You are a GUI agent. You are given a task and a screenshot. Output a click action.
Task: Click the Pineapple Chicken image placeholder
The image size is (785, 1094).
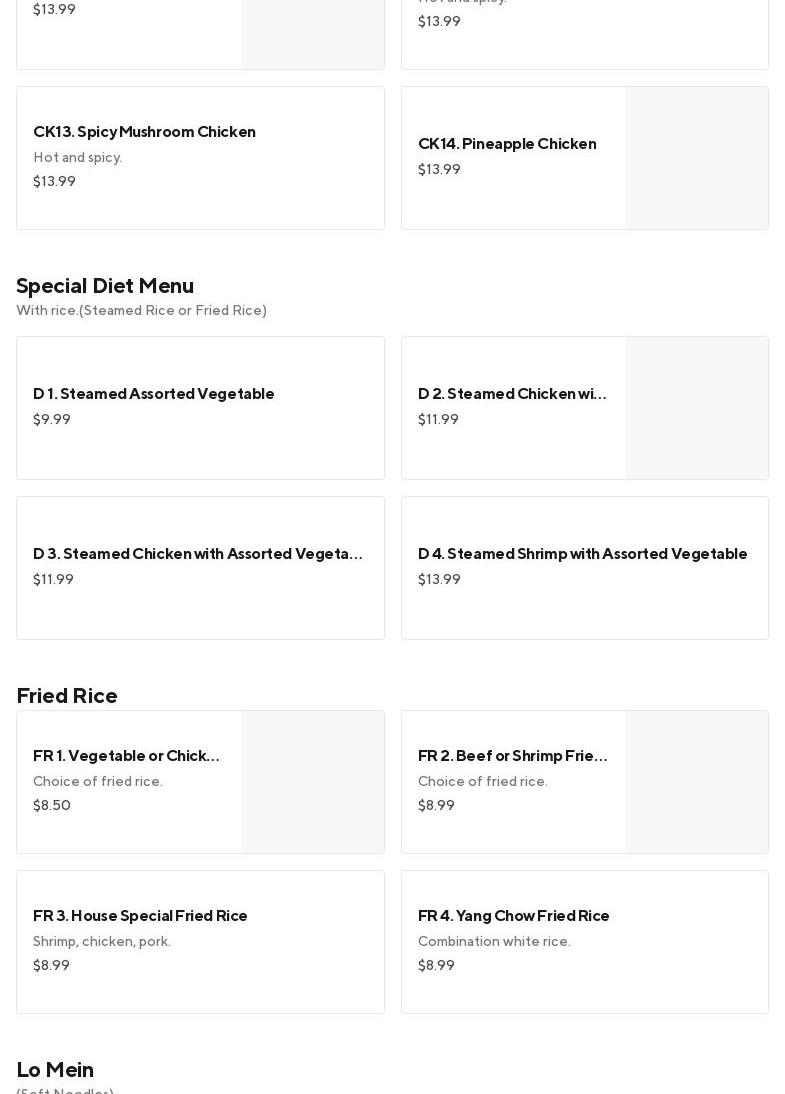click(696, 158)
